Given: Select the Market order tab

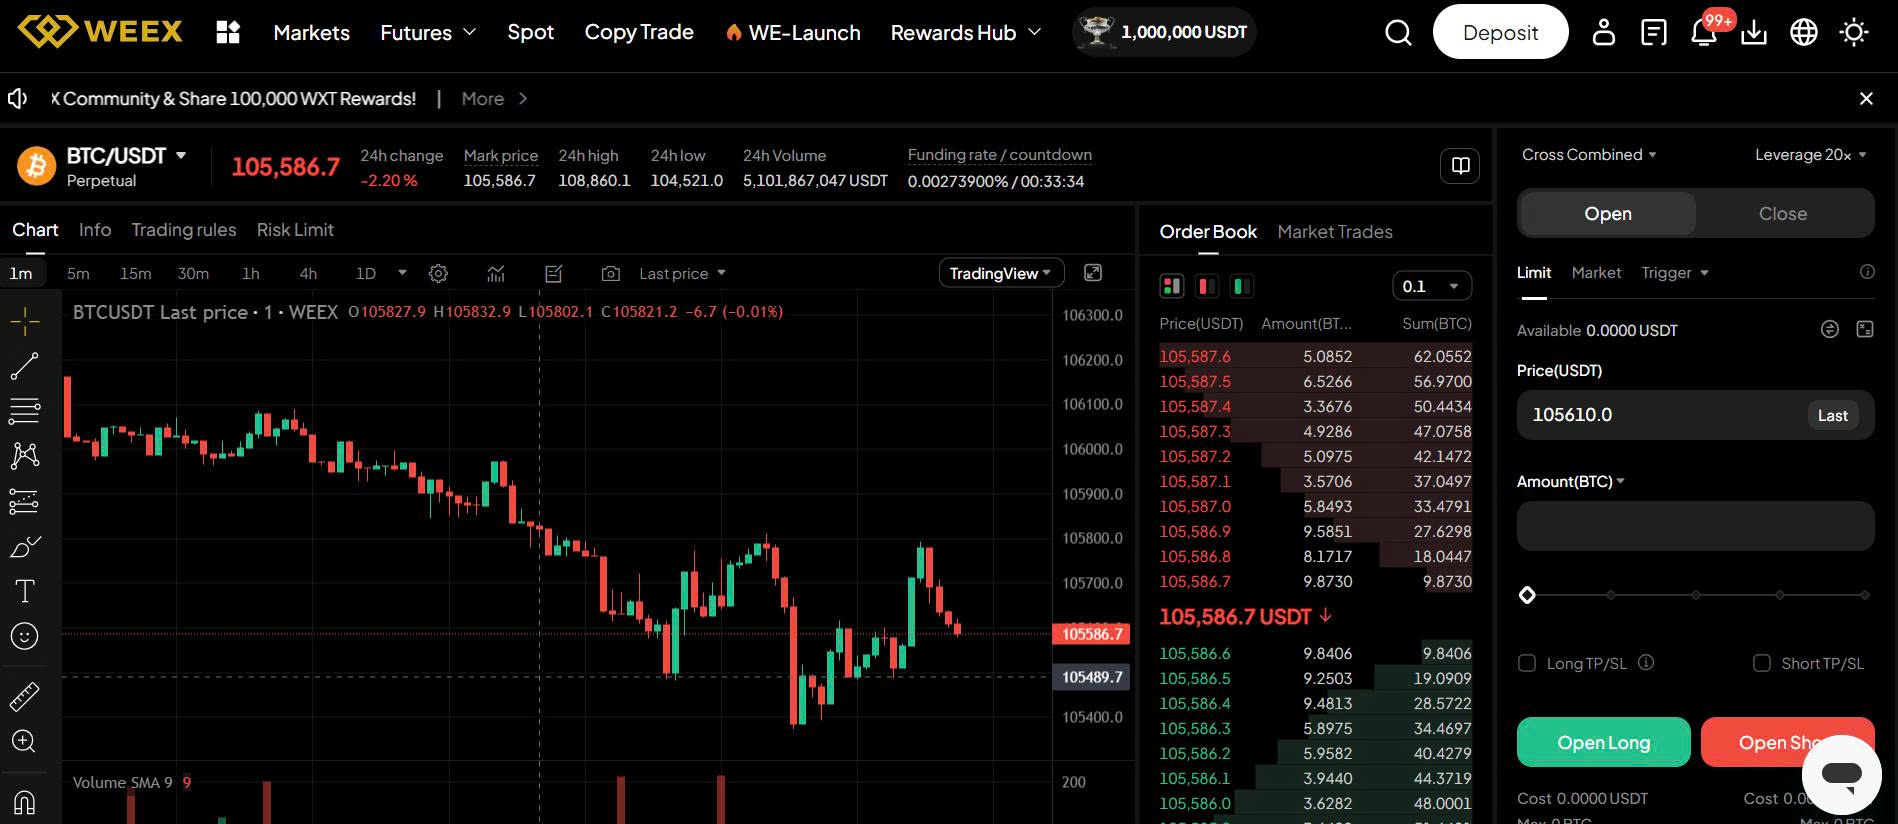Looking at the screenshot, I should [1596, 272].
